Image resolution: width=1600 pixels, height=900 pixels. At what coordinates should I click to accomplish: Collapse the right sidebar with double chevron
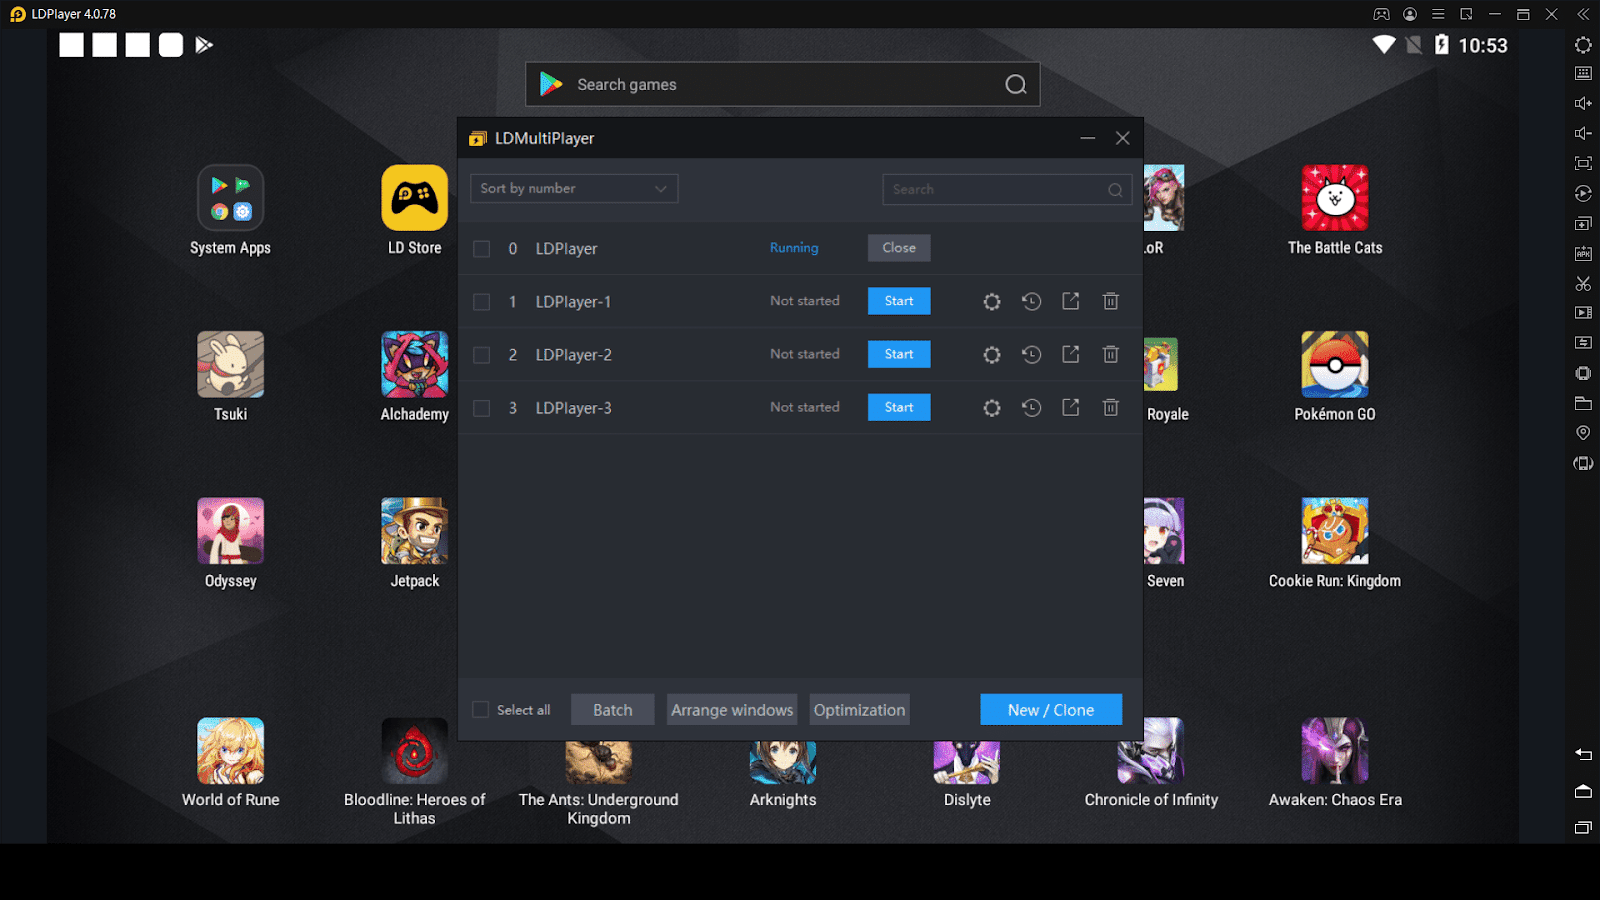pyautogui.click(x=1583, y=14)
